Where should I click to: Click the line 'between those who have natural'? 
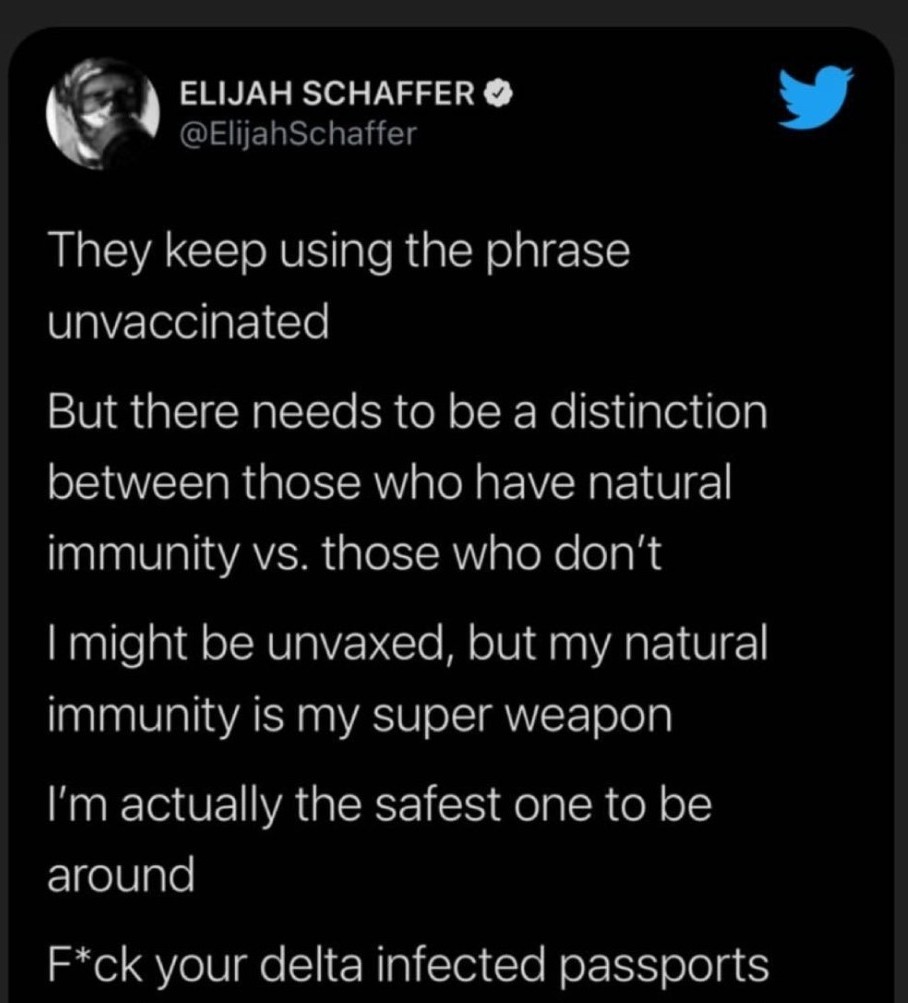[390, 482]
